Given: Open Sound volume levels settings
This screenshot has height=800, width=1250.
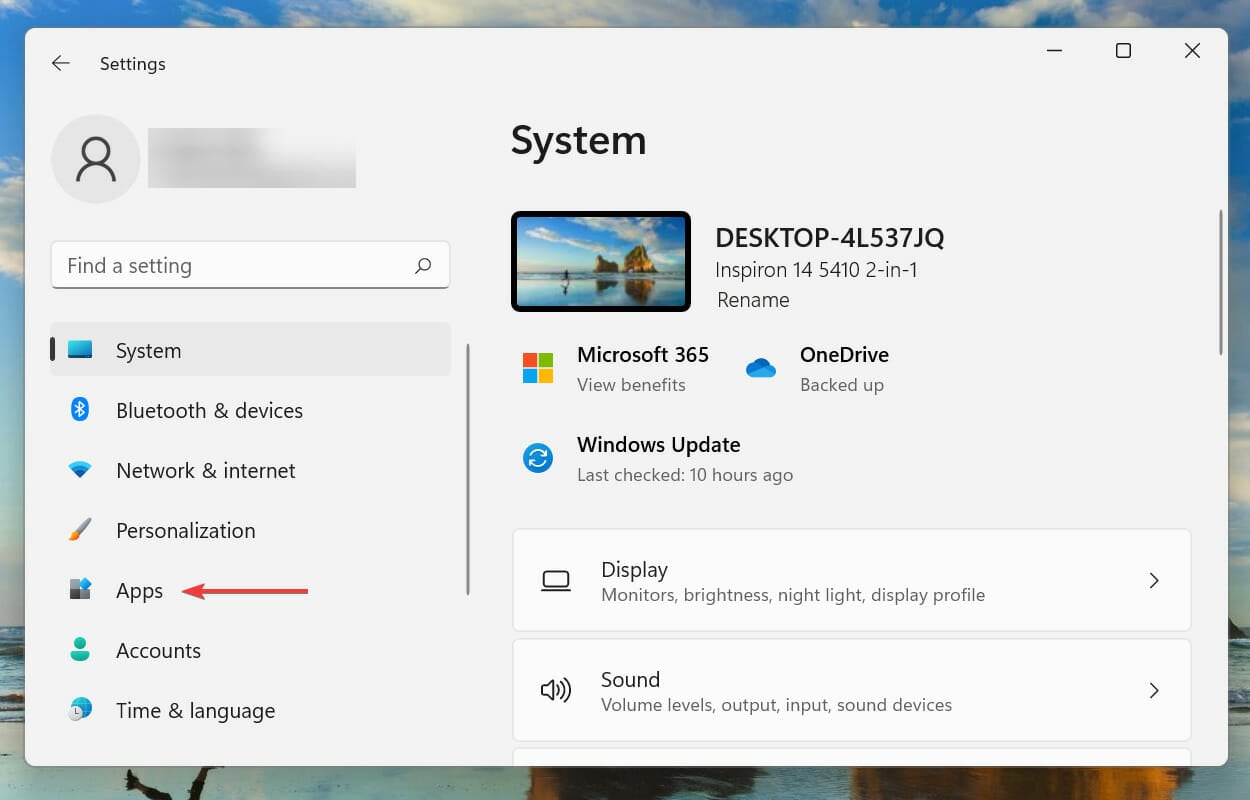Looking at the screenshot, I should [x=852, y=690].
